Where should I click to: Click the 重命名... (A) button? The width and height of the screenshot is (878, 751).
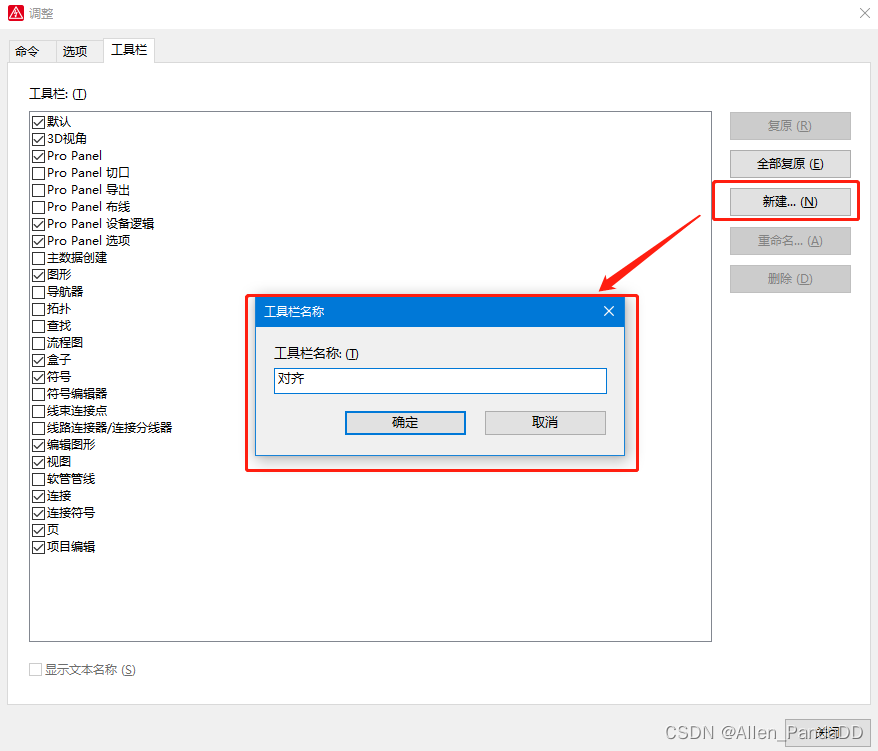point(790,241)
